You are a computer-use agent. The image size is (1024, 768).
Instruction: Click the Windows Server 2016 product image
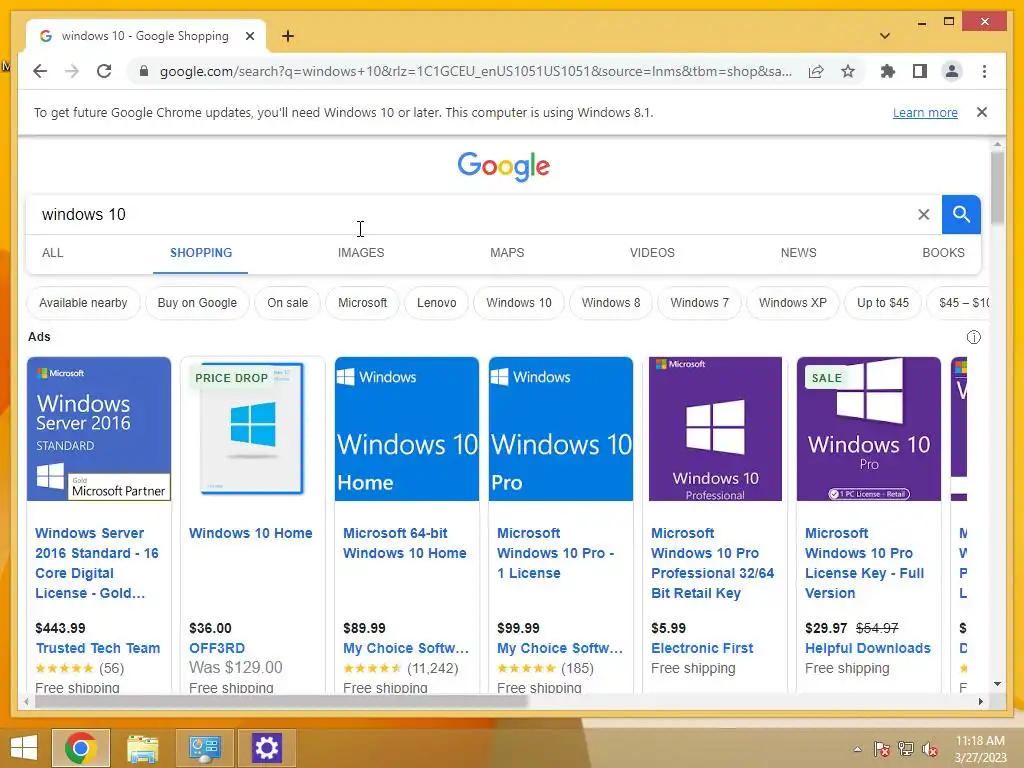pyautogui.click(x=99, y=429)
